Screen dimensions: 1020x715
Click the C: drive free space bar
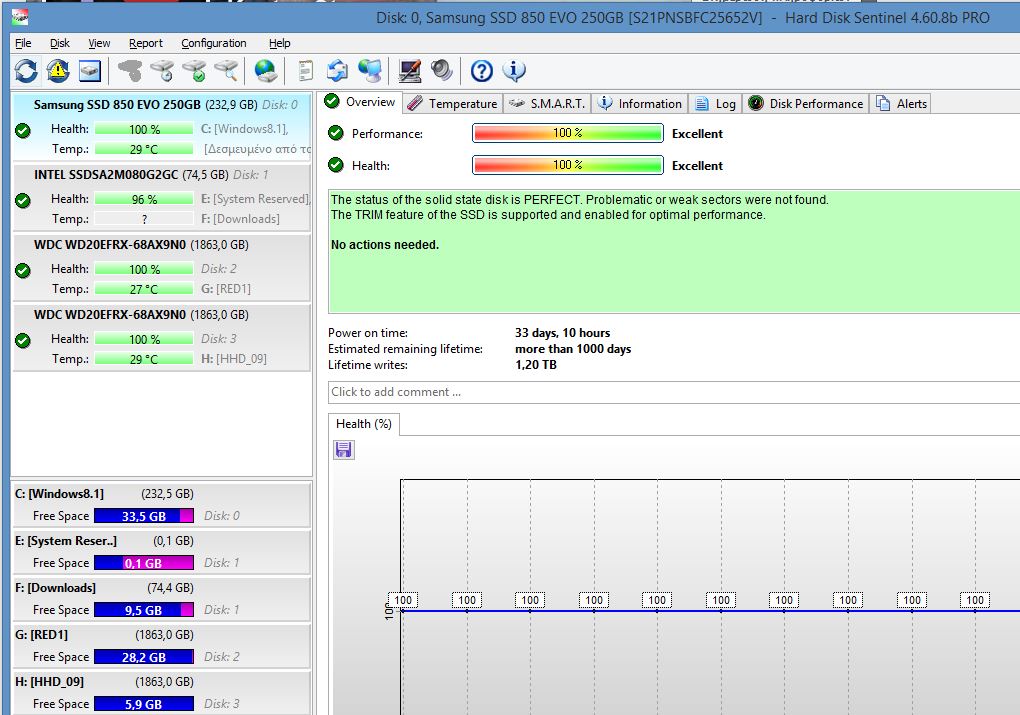click(143, 516)
